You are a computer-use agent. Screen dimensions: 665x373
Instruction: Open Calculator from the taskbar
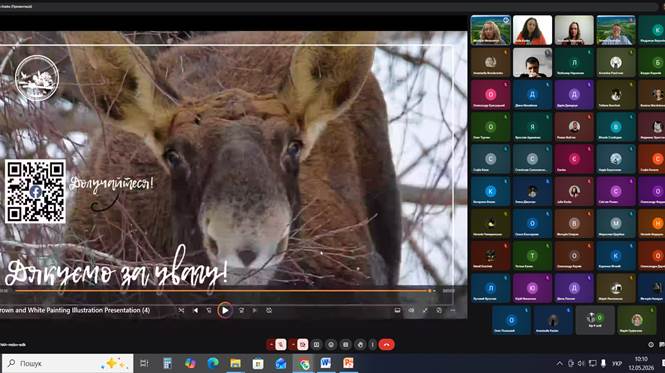click(168, 363)
